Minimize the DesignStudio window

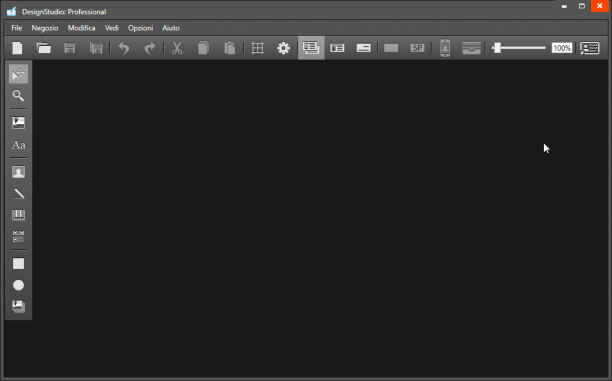tap(564, 6)
